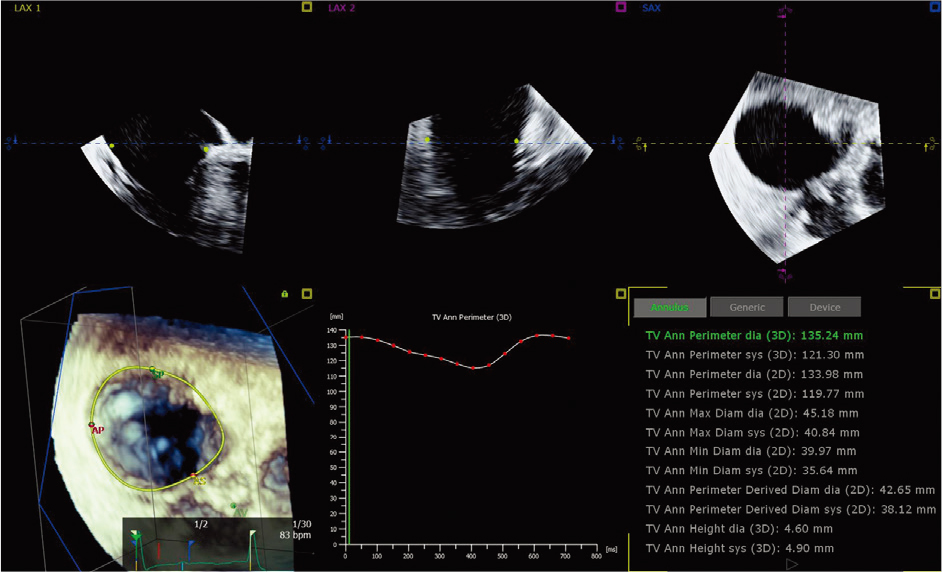Open the Generic tab

pos(747,307)
